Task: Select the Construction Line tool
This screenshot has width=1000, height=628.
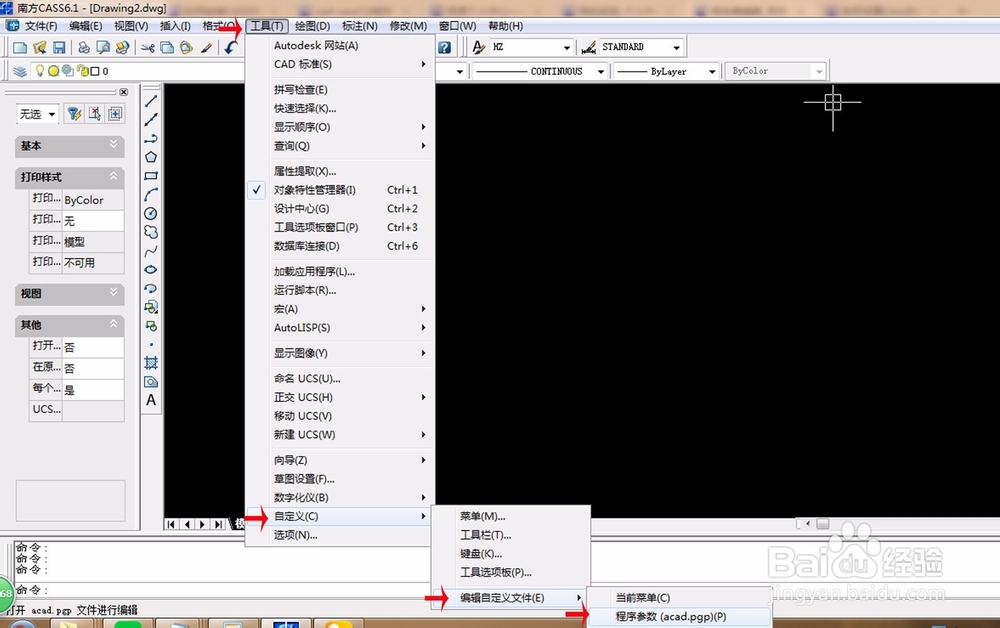Action: coord(151,119)
